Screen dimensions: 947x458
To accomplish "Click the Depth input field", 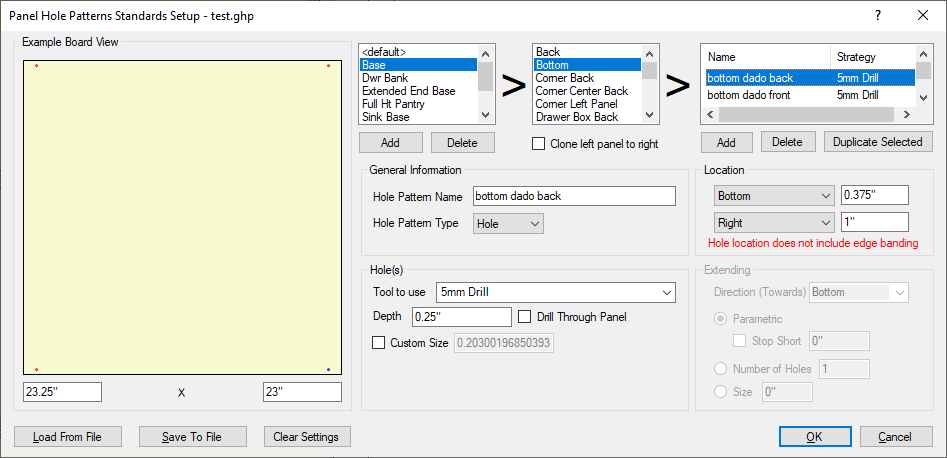I will (x=461, y=317).
